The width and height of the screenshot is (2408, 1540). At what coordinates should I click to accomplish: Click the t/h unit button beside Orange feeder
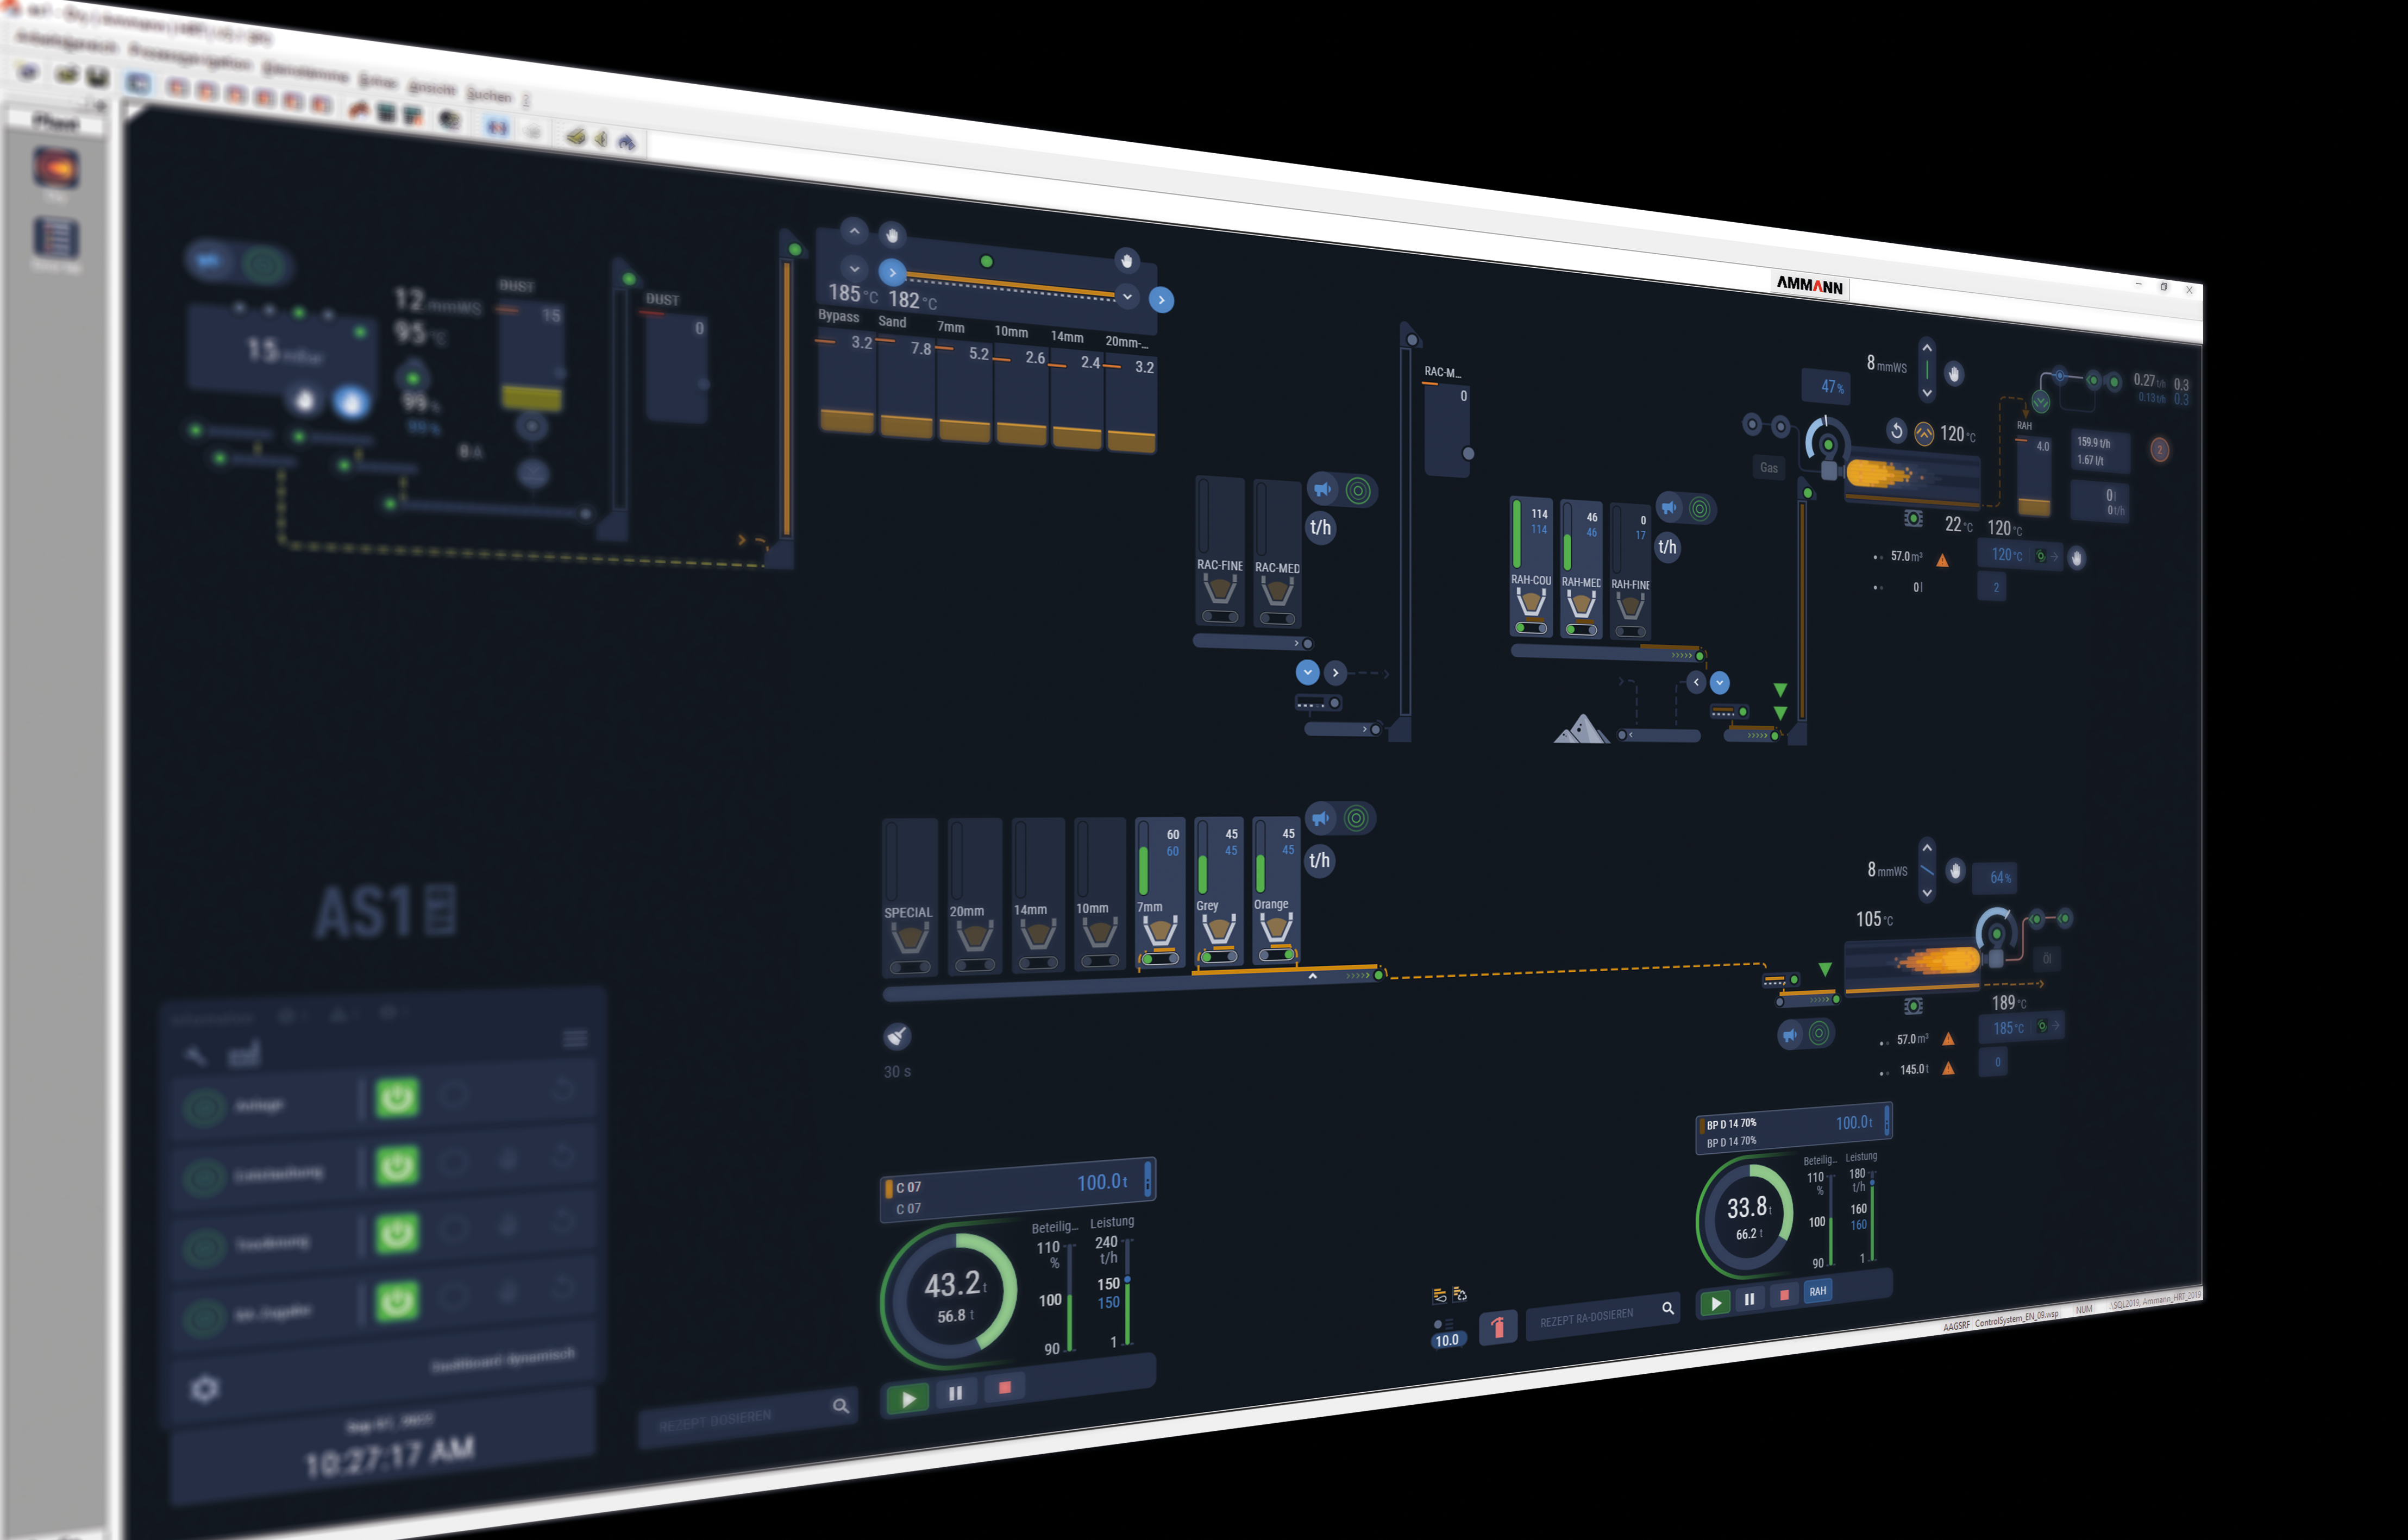[1320, 860]
